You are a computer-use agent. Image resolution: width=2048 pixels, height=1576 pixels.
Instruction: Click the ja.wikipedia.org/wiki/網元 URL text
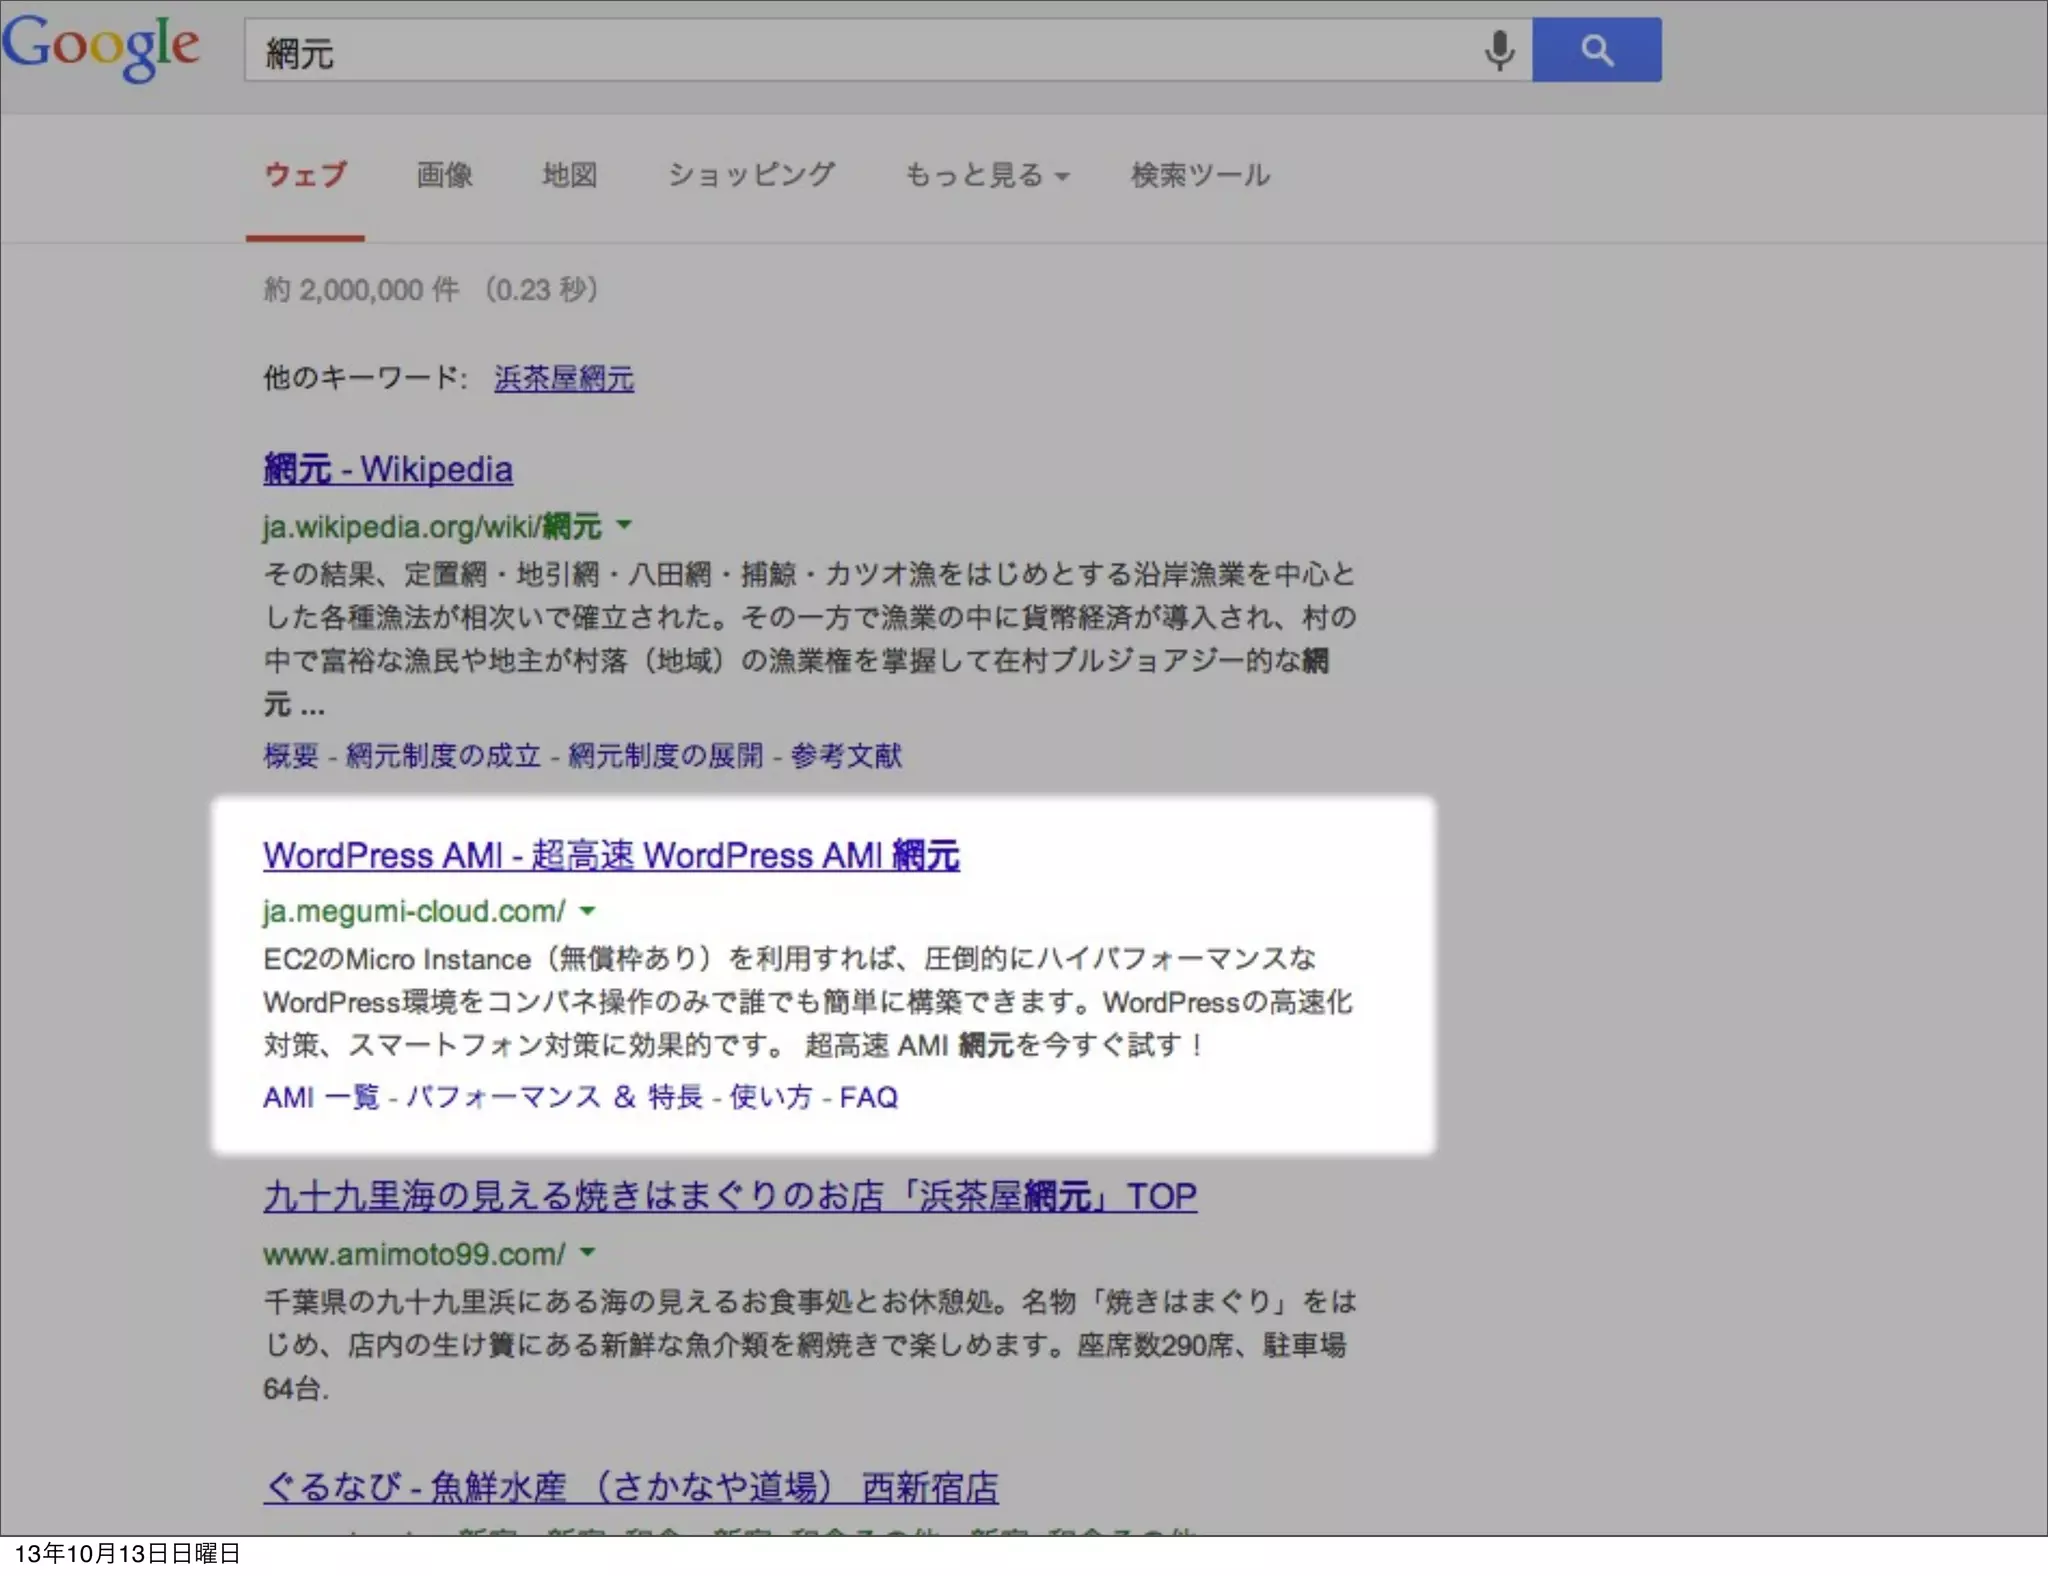(432, 526)
